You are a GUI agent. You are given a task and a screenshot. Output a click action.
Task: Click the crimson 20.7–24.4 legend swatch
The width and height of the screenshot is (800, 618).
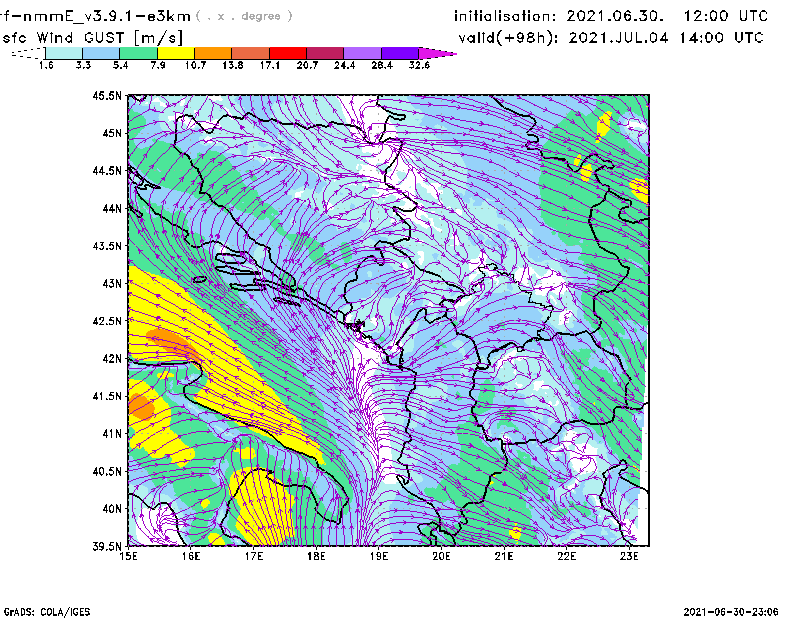click(325, 53)
